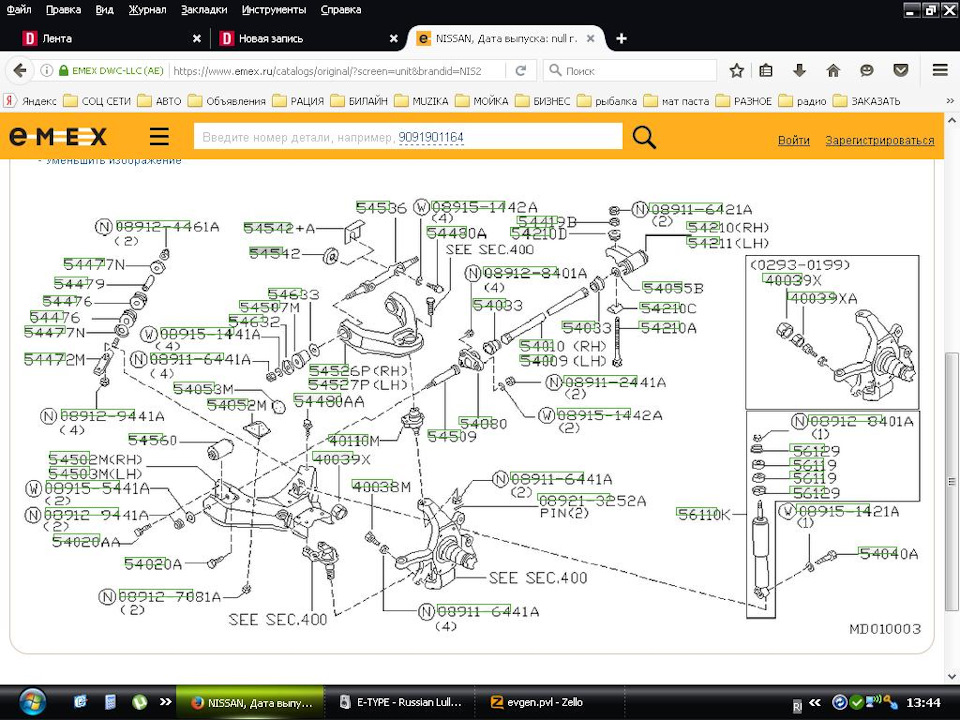This screenshot has width=960, height=720.
Task: Close the Лента tab
Action: tap(197, 39)
